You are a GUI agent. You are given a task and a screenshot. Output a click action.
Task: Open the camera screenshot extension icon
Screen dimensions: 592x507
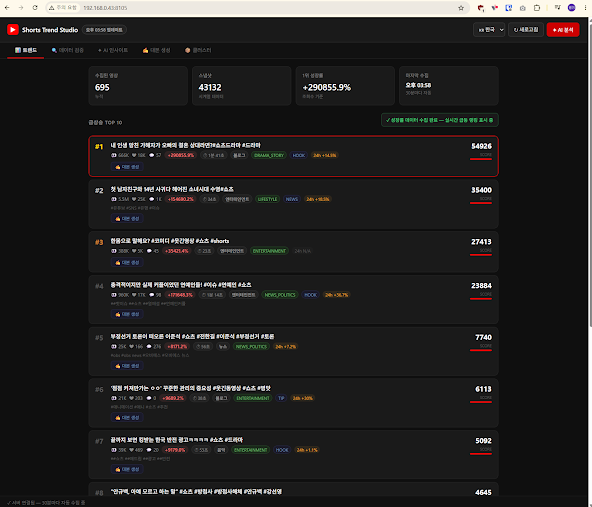click(x=523, y=8)
